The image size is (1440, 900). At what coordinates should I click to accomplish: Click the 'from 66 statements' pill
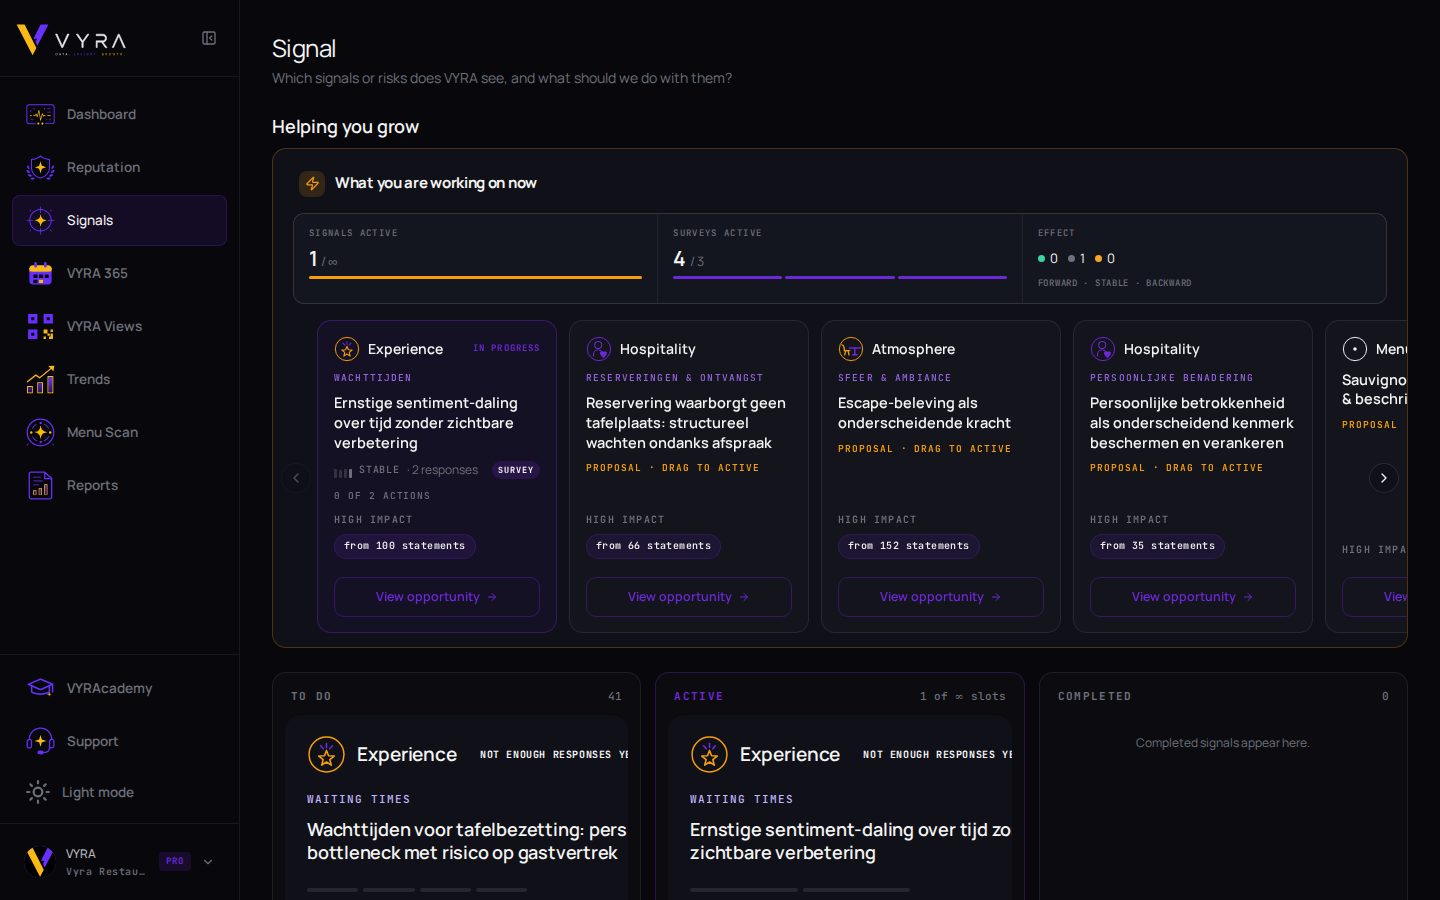pos(653,546)
